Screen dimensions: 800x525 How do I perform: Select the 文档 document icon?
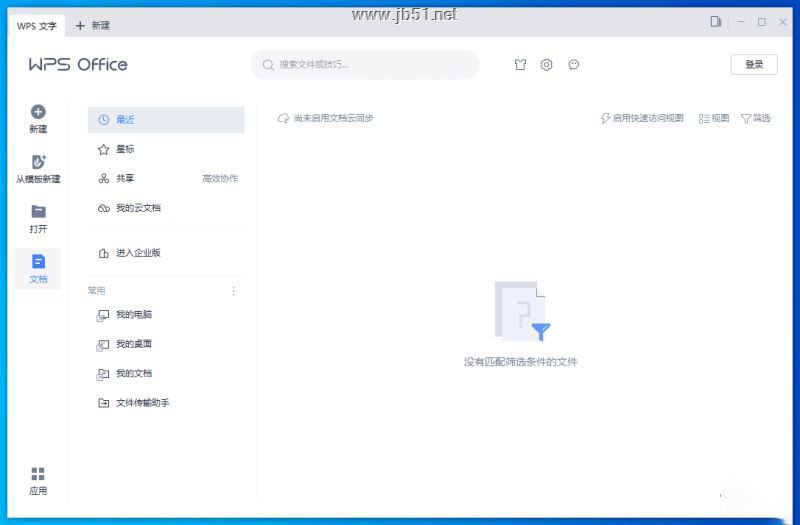click(38, 261)
